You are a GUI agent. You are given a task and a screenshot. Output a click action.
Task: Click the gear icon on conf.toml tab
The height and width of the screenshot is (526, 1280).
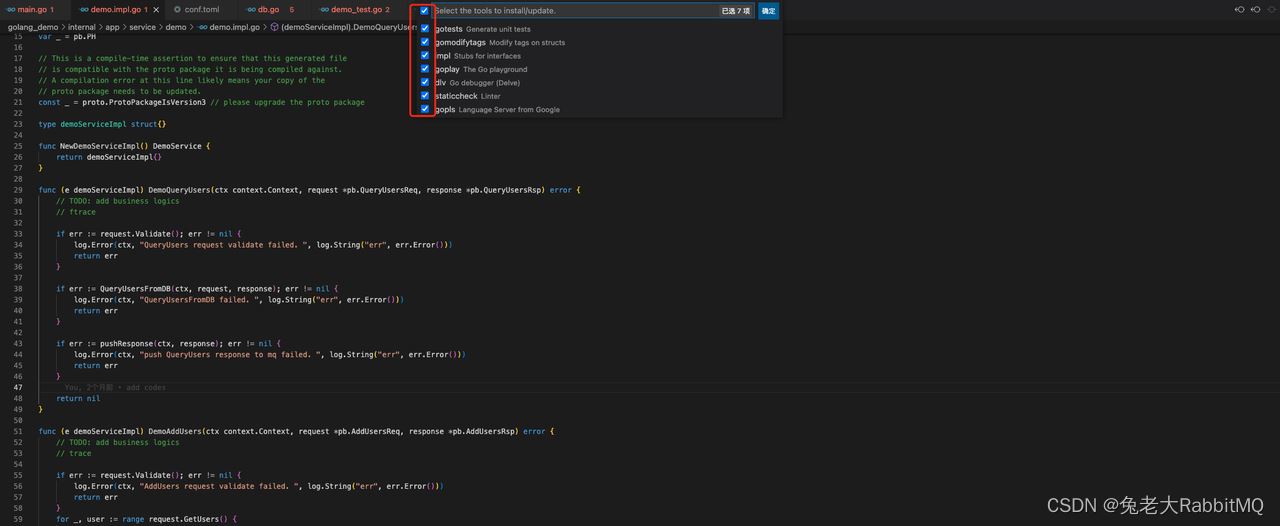(x=177, y=10)
